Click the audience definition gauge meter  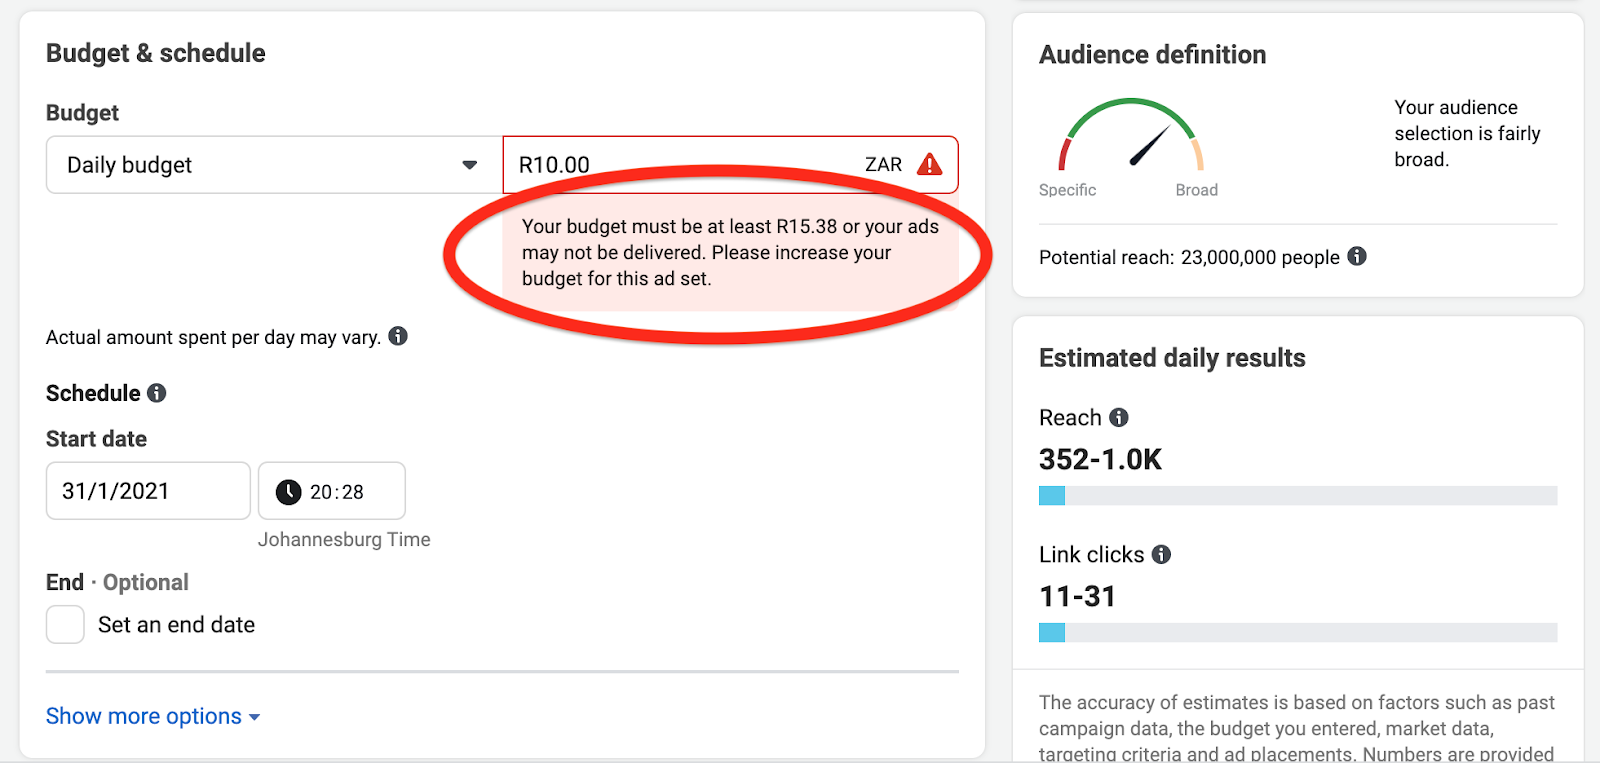click(x=1131, y=136)
